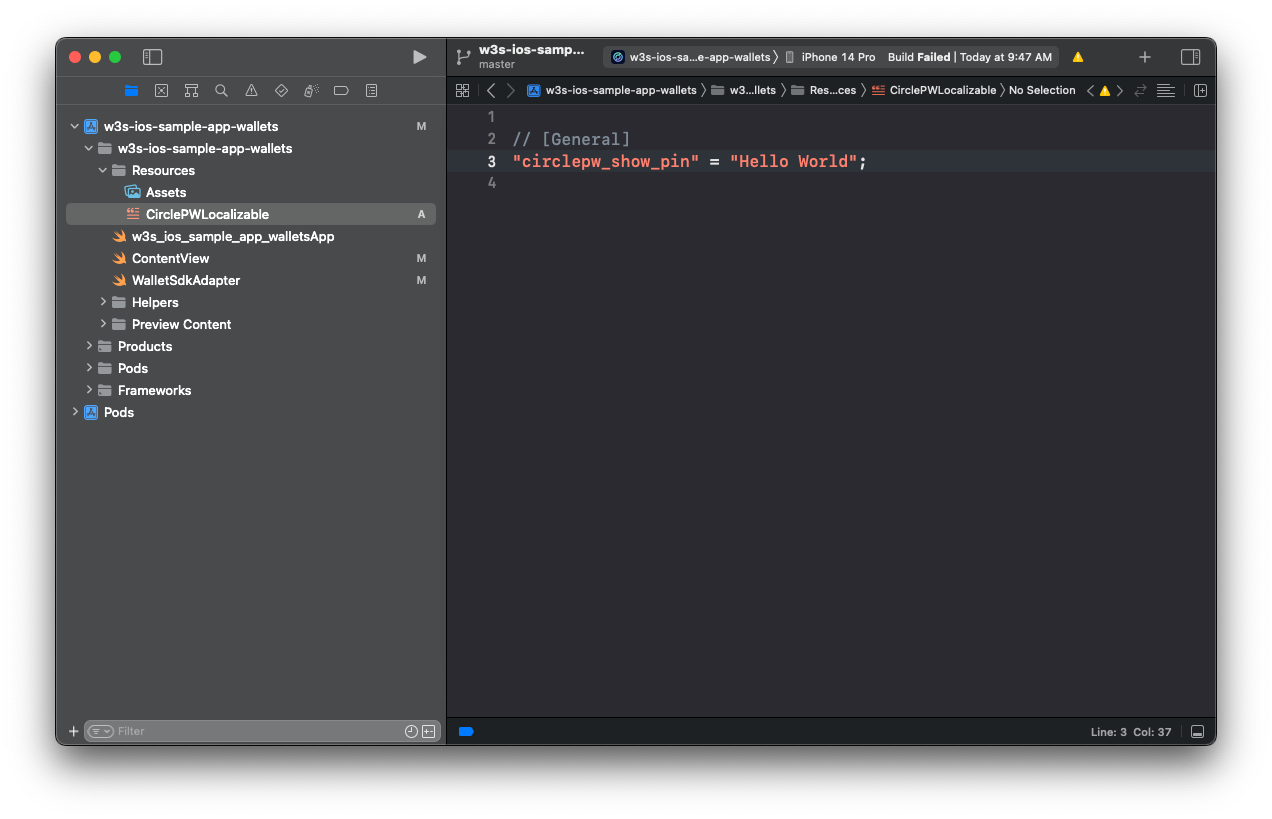
Task: Click the blue breakpoint tag in the bottom bar
Action: click(x=466, y=731)
